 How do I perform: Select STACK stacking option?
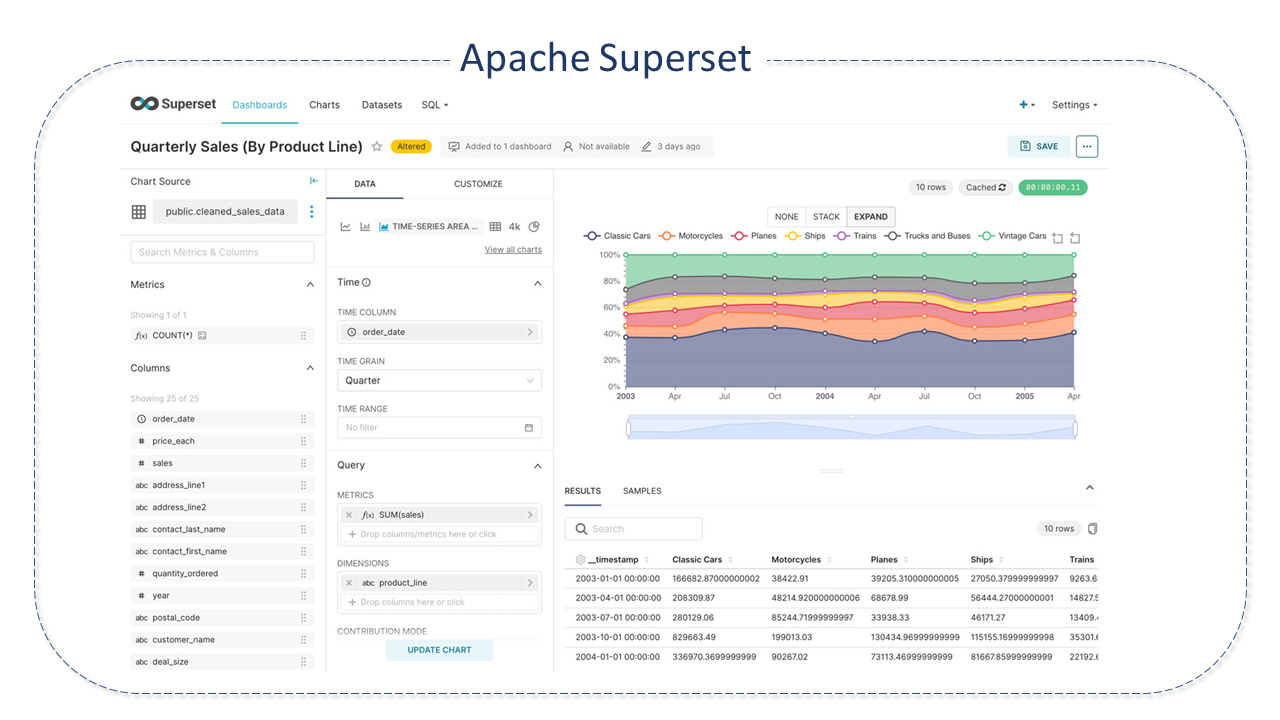[x=827, y=217]
